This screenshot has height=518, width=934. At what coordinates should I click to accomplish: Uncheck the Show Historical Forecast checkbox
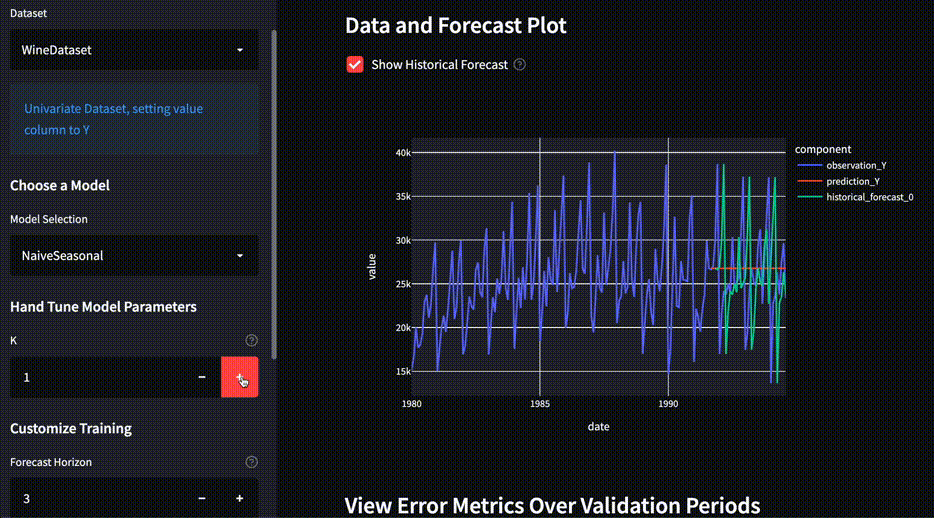tap(354, 65)
